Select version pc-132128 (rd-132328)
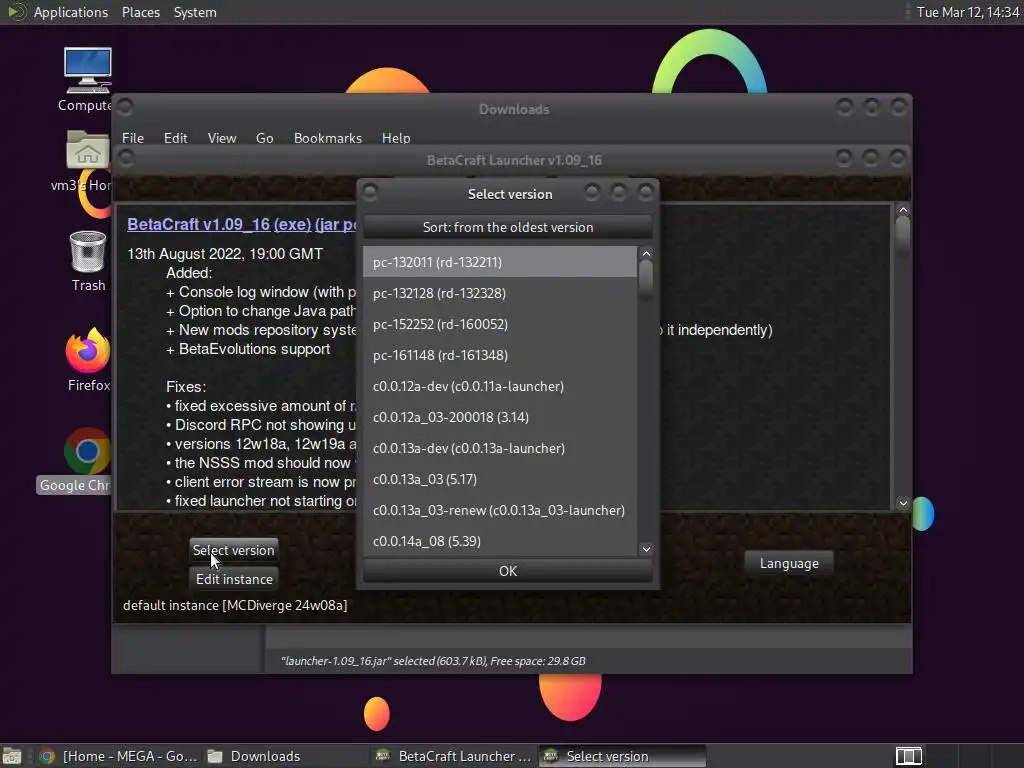Screen dimensions: 1024x768 coord(500,293)
